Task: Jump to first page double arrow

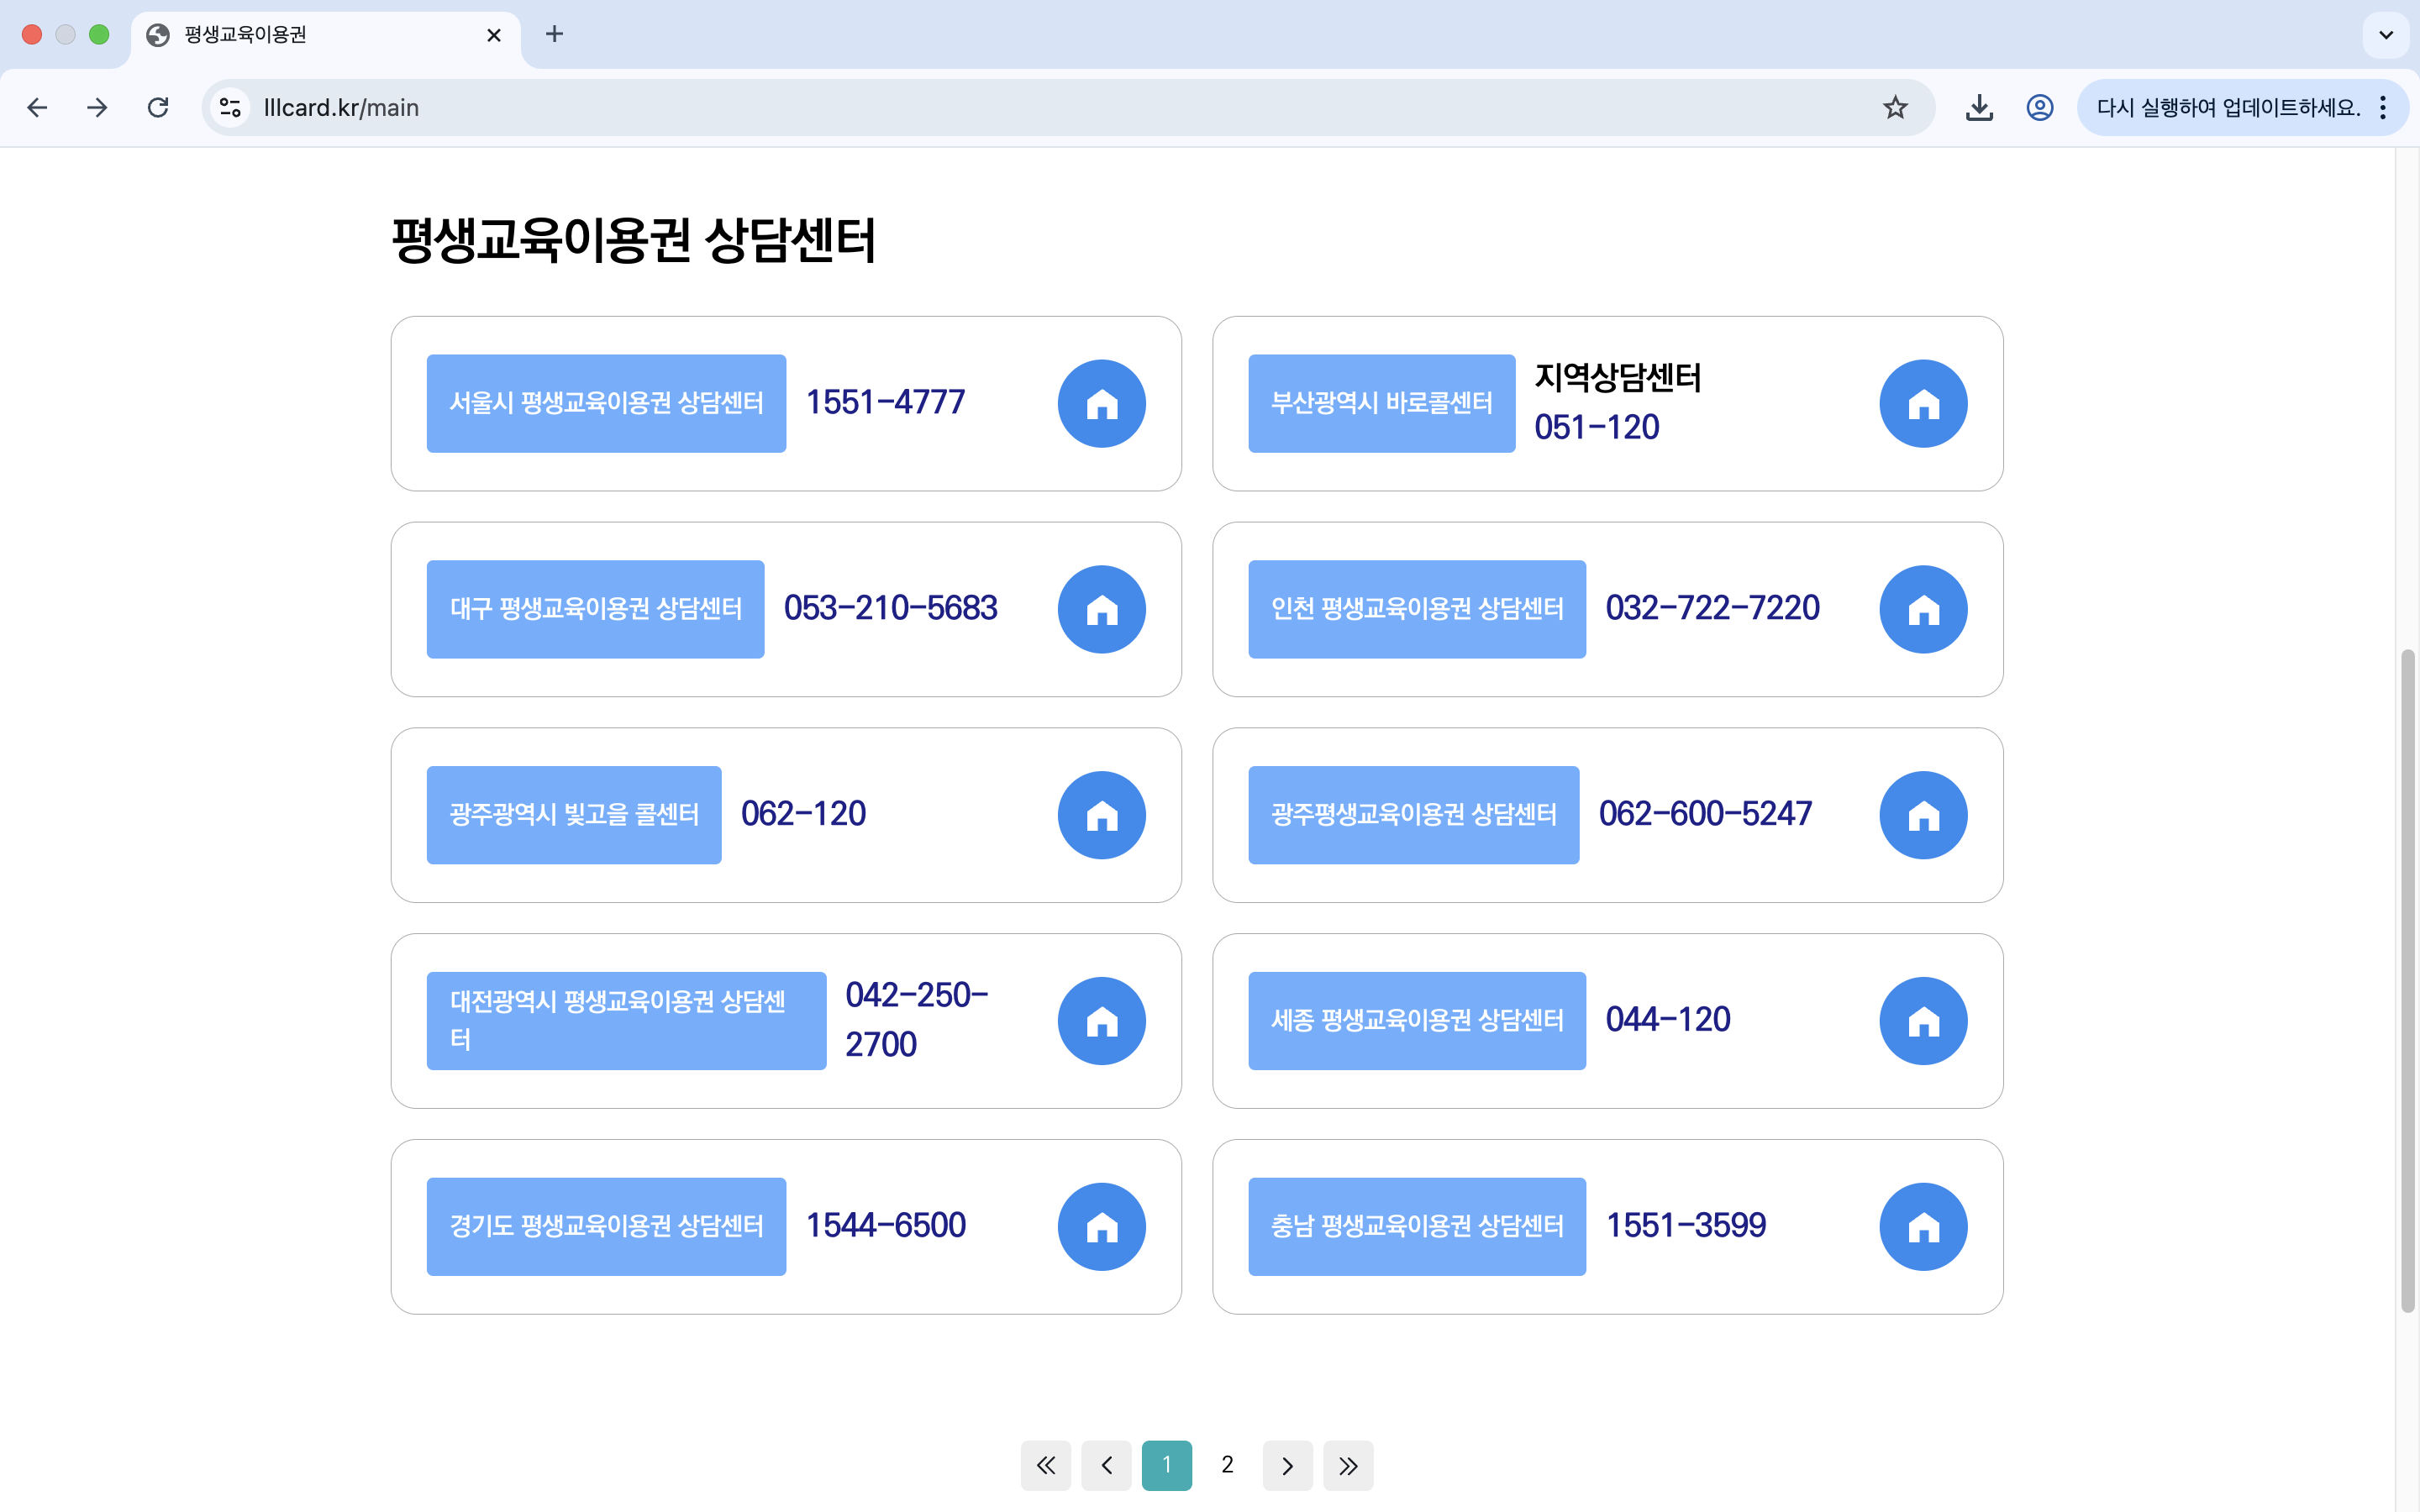Action: point(1045,1466)
